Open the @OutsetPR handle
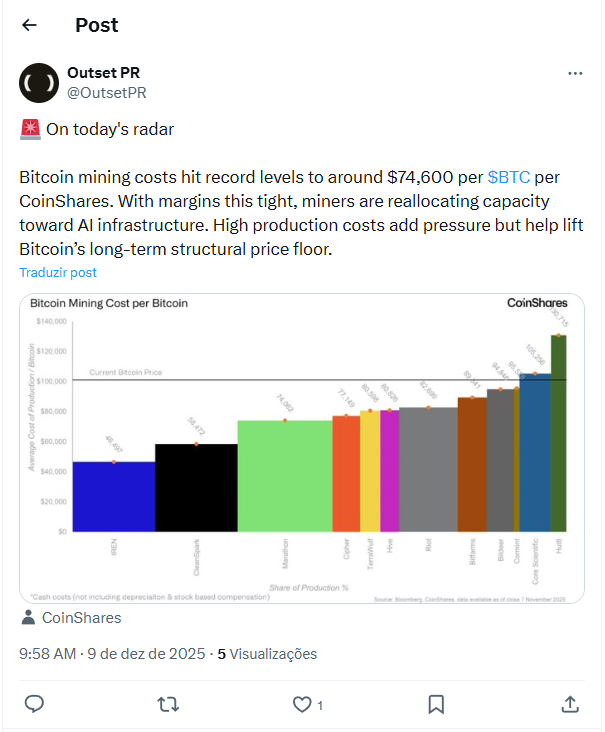This screenshot has height=732, width=605. click(x=106, y=92)
